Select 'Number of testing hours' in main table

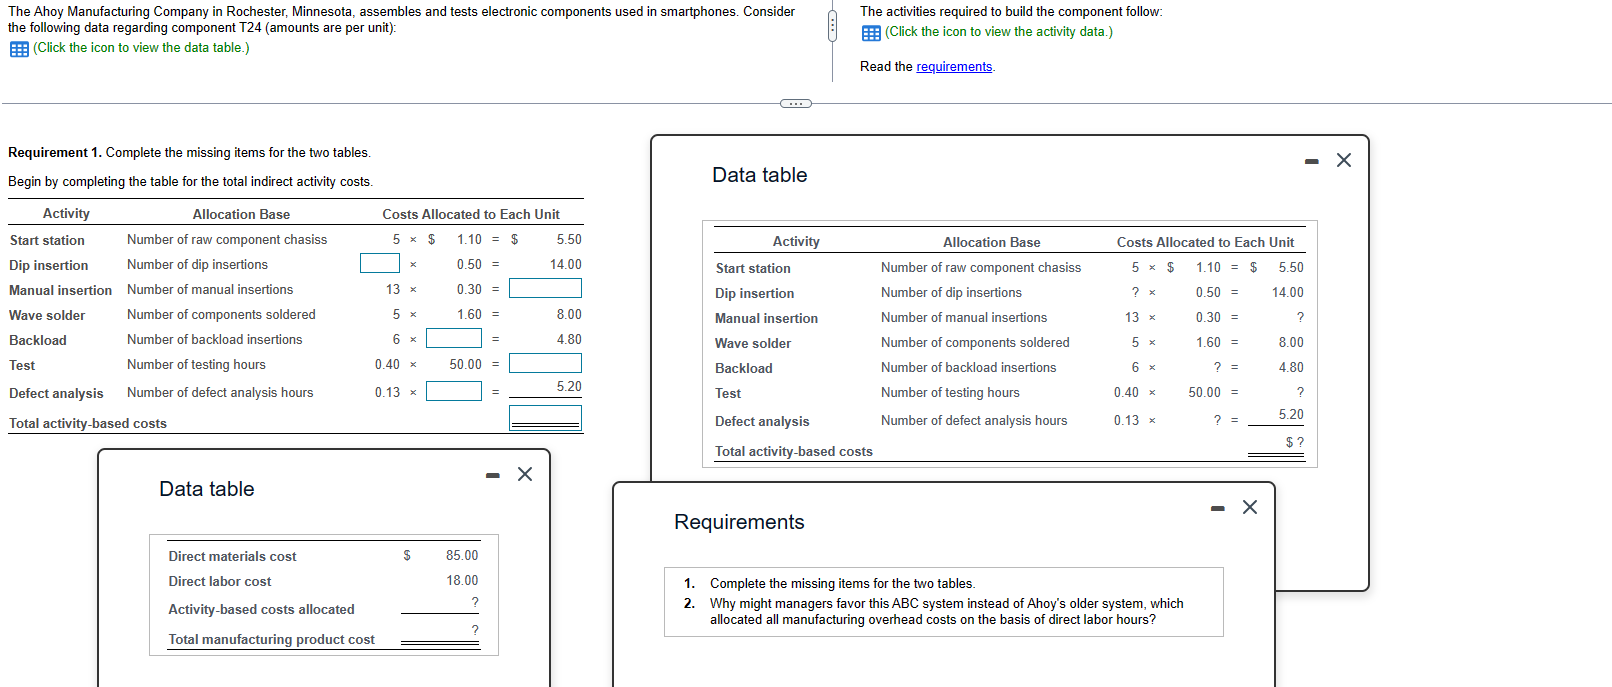pyautogui.click(x=196, y=364)
